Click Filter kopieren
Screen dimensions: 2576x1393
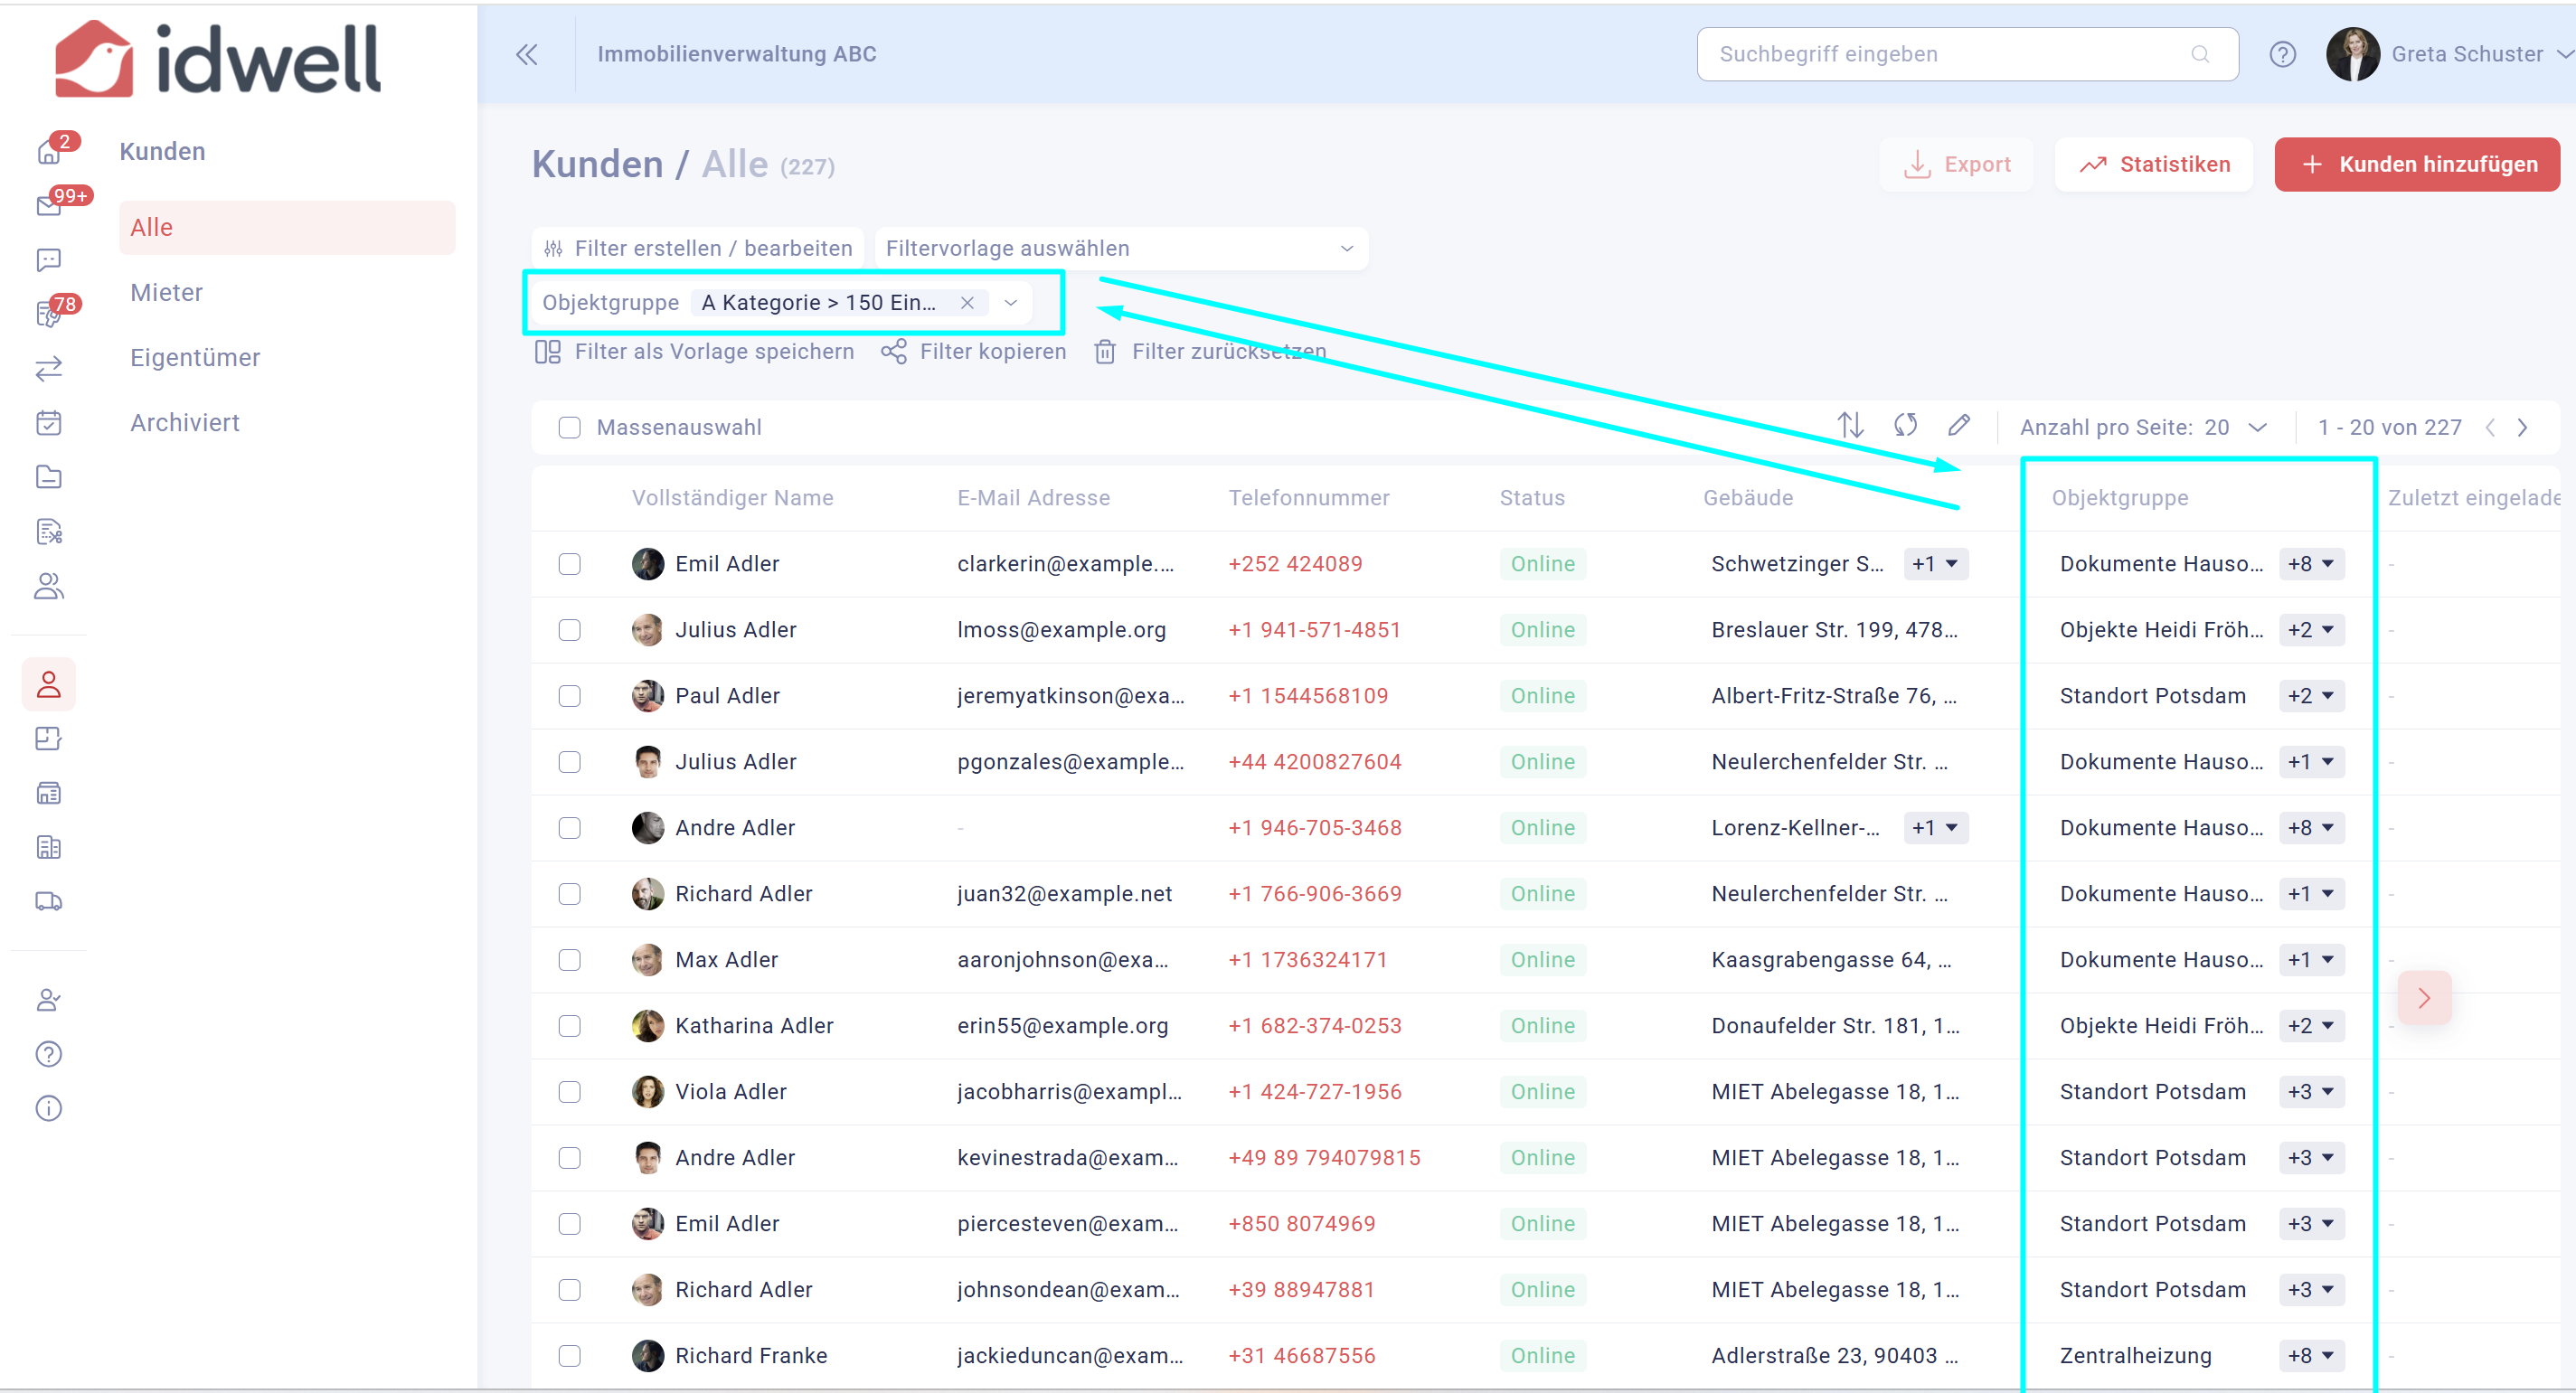tap(974, 352)
